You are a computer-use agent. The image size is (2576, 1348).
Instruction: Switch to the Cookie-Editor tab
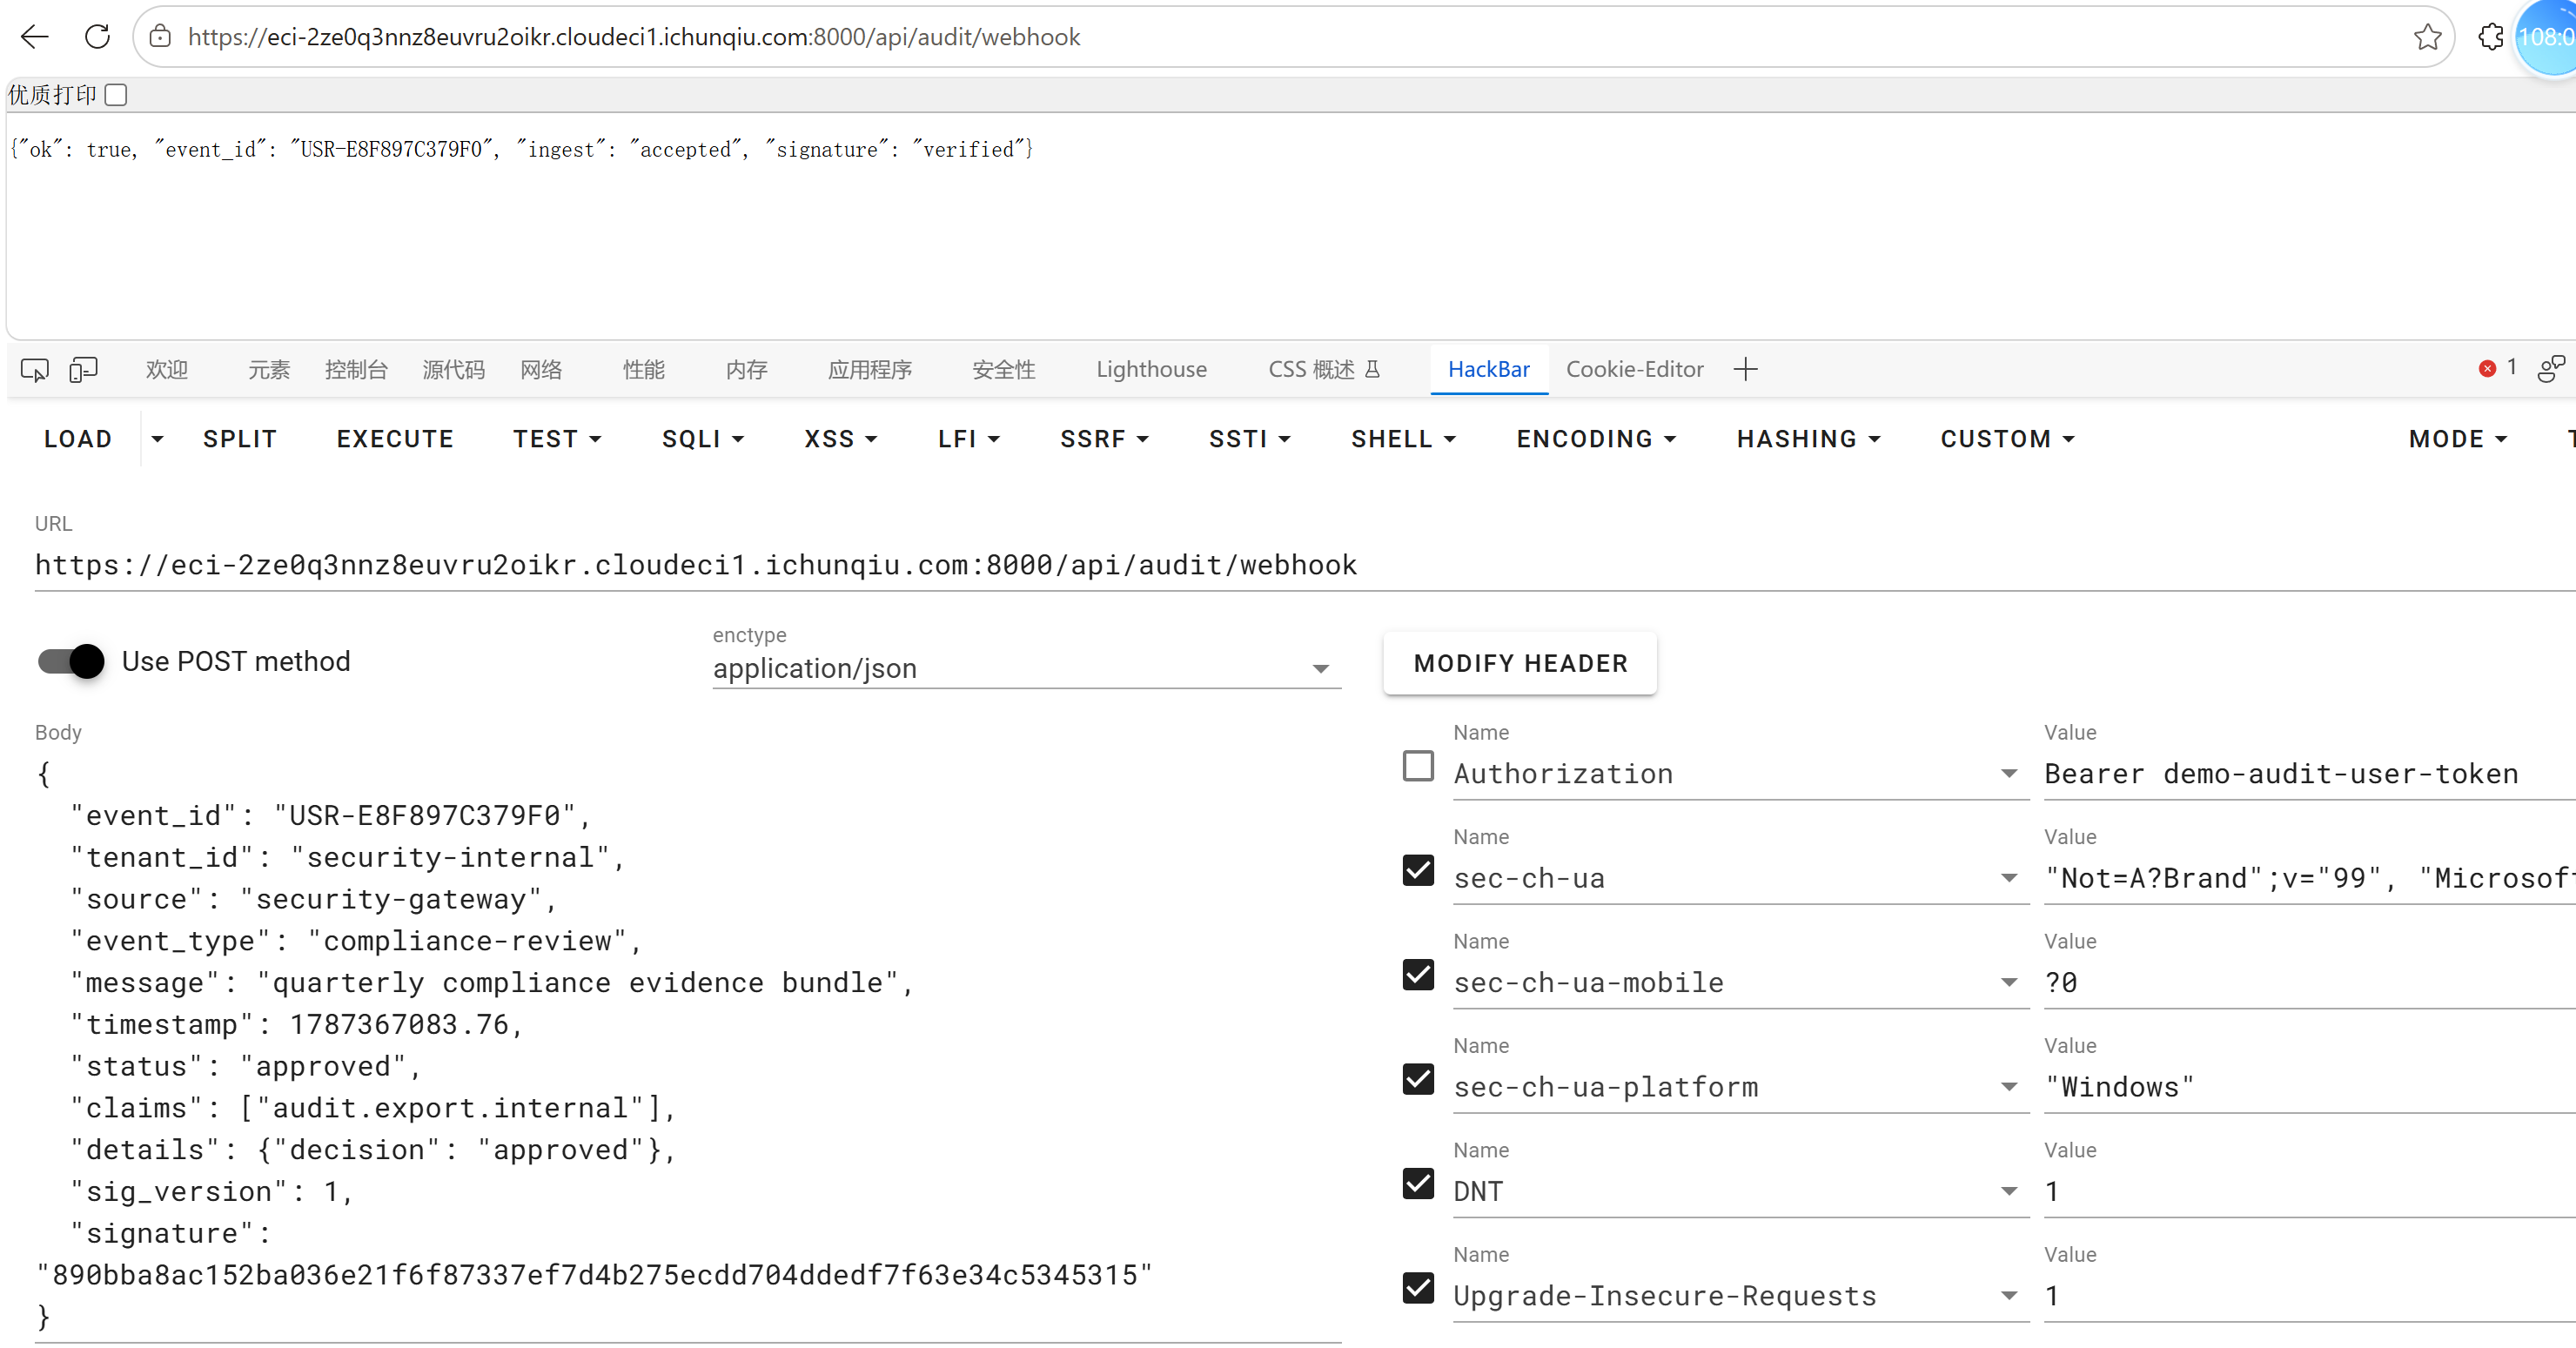coord(1634,370)
